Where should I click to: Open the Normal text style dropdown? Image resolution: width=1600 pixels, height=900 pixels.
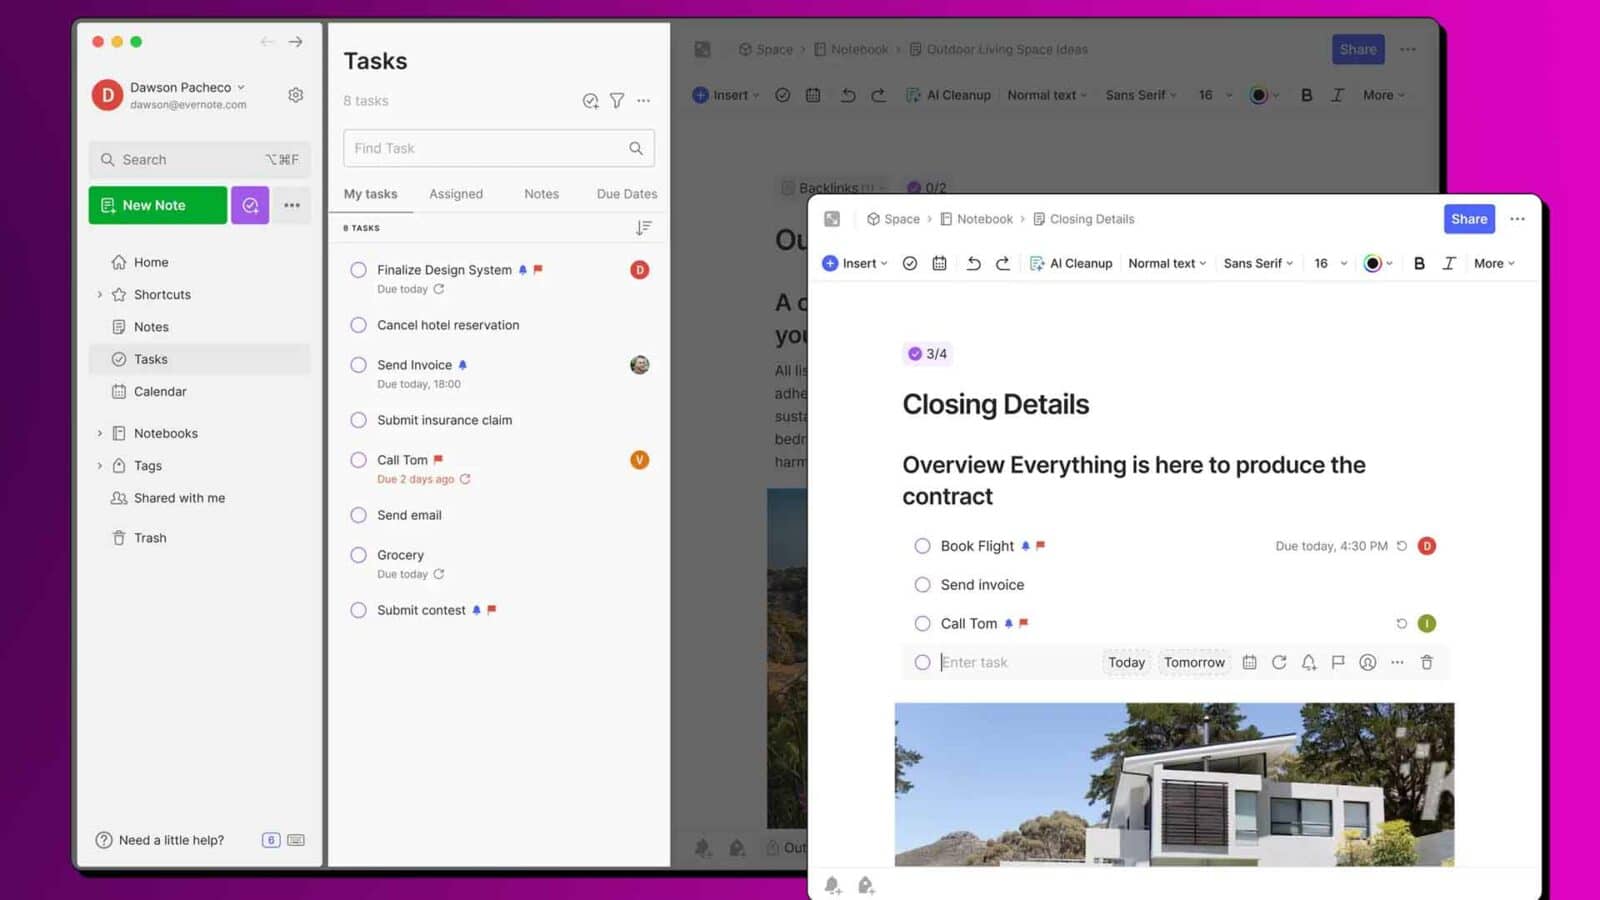point(1166,264)
